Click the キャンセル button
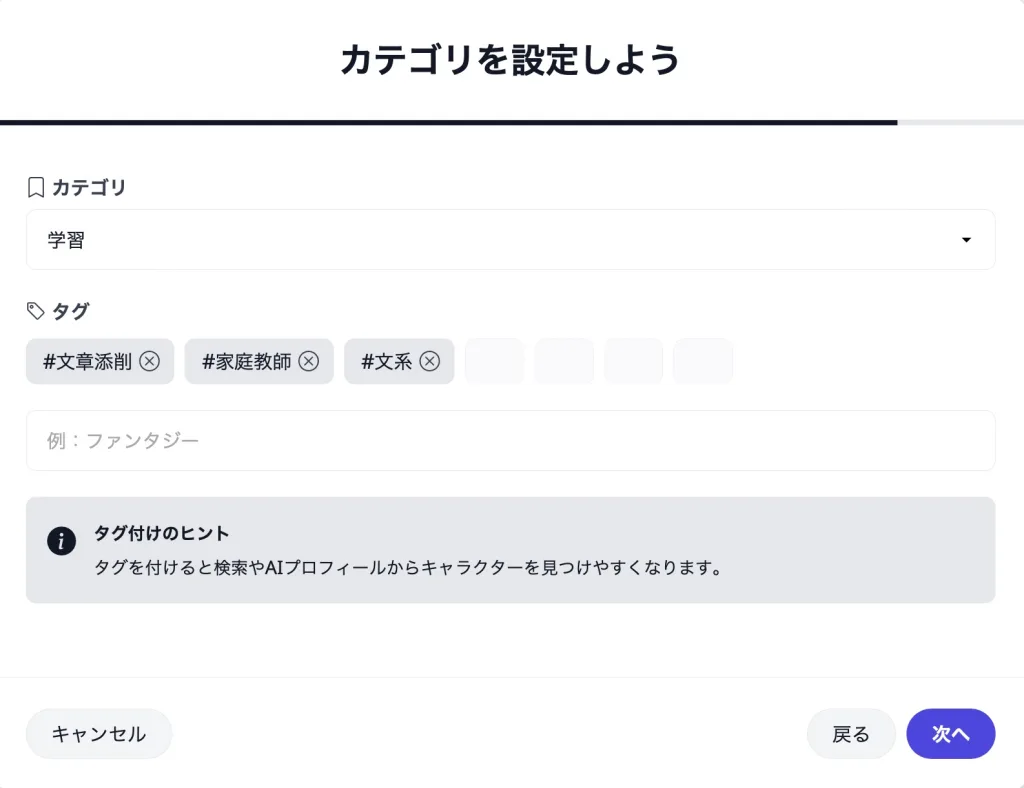Viewport: 1024px width, 788px height. click(99, 734)
